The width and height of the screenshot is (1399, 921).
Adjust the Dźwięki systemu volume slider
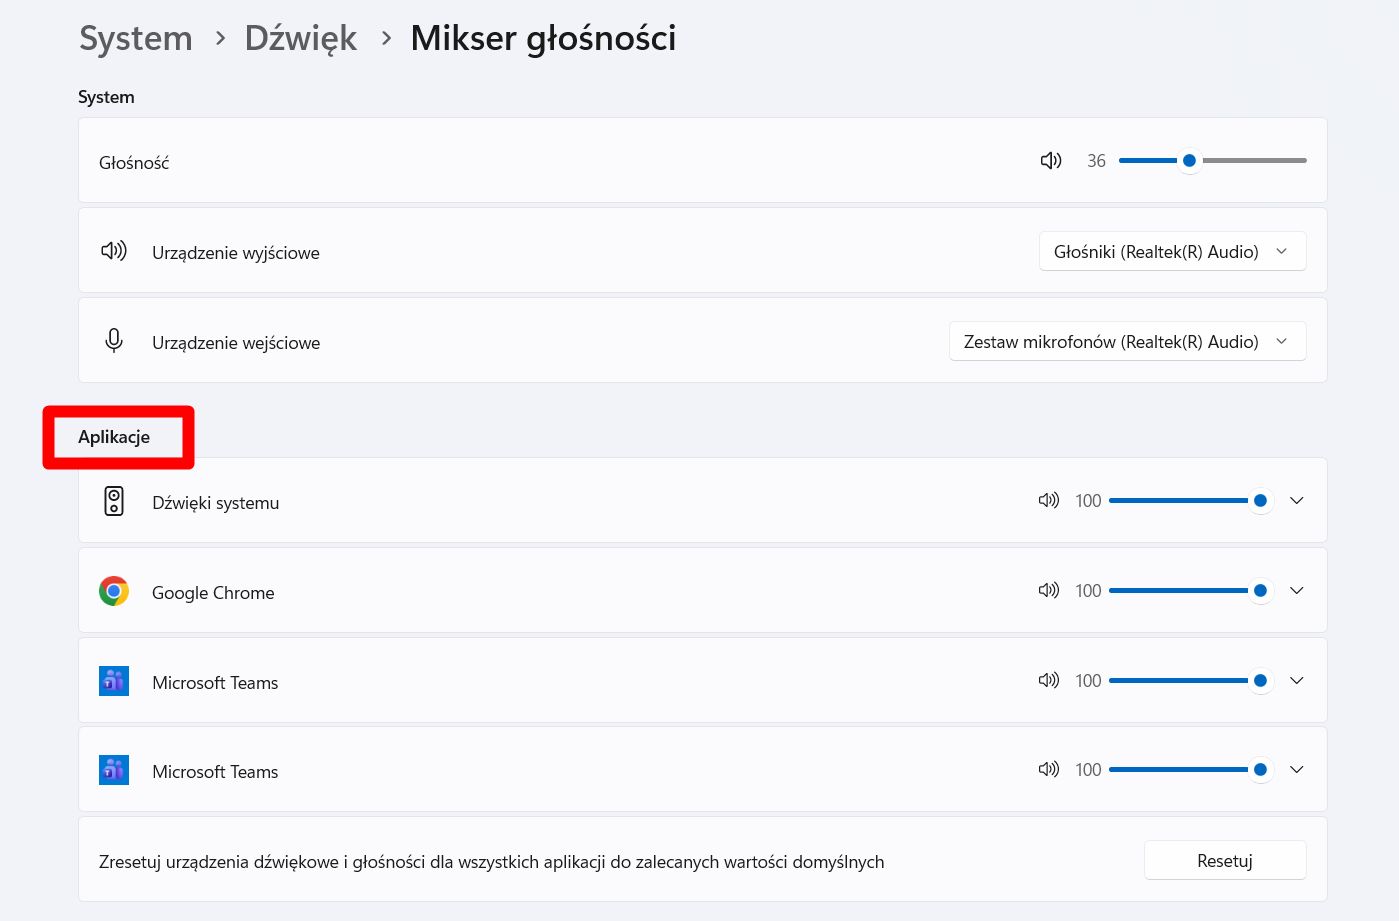pyautogui.click(x=1191, y=500)
